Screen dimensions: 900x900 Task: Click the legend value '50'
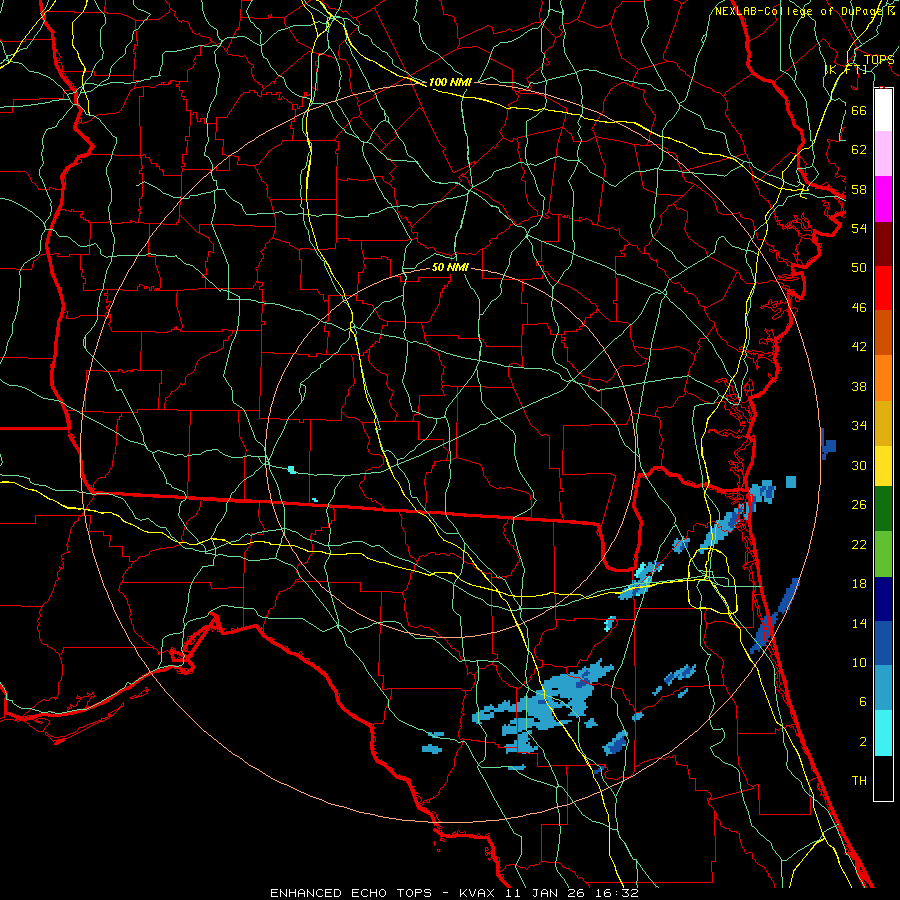point(859,268)
